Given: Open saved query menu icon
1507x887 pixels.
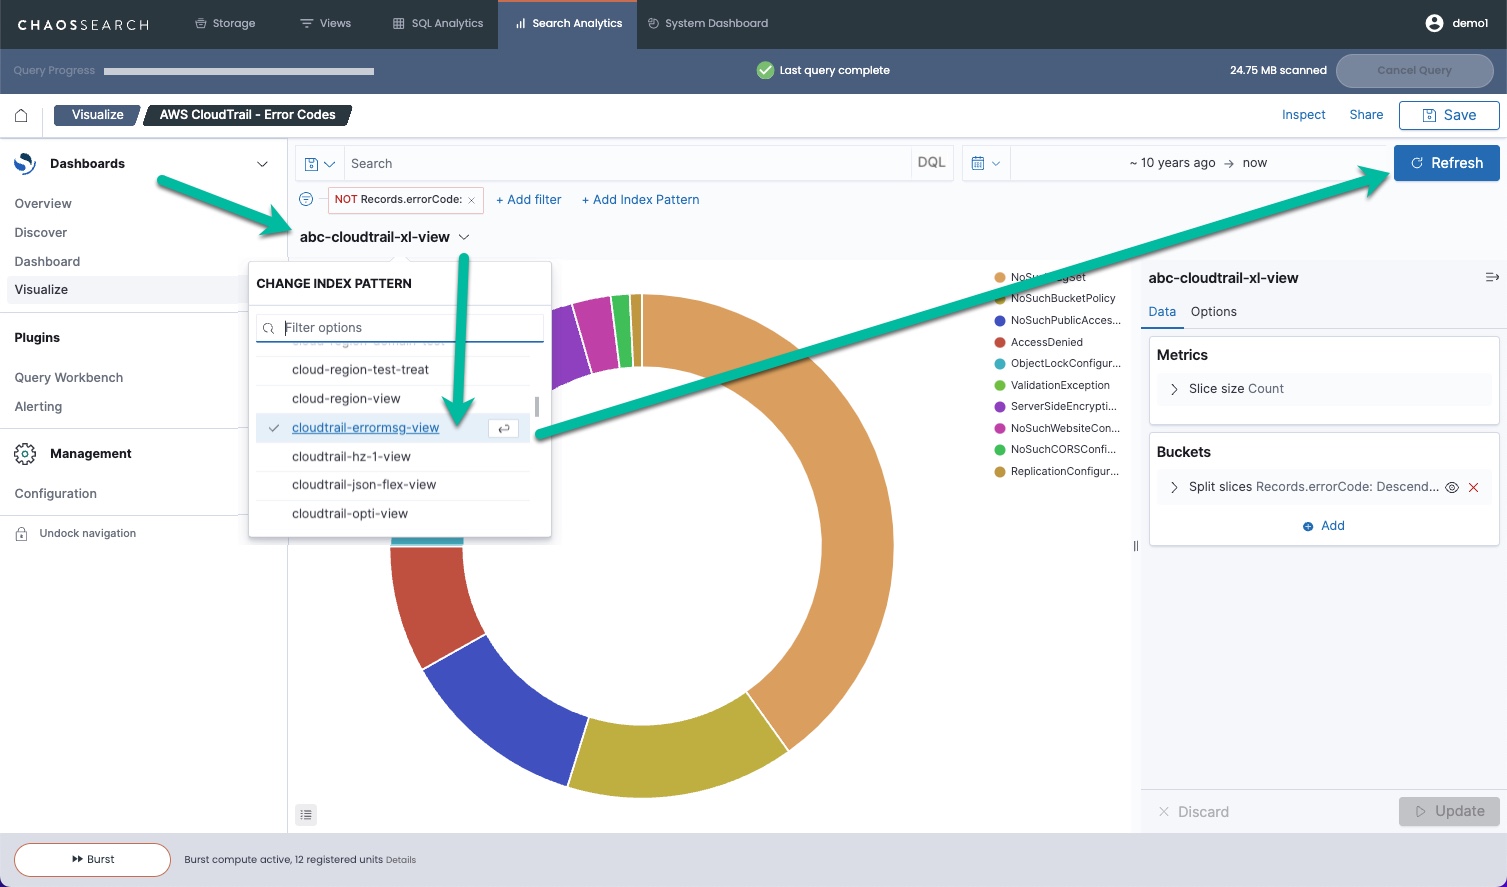Looking at the screenshot, I should [319, 164].
